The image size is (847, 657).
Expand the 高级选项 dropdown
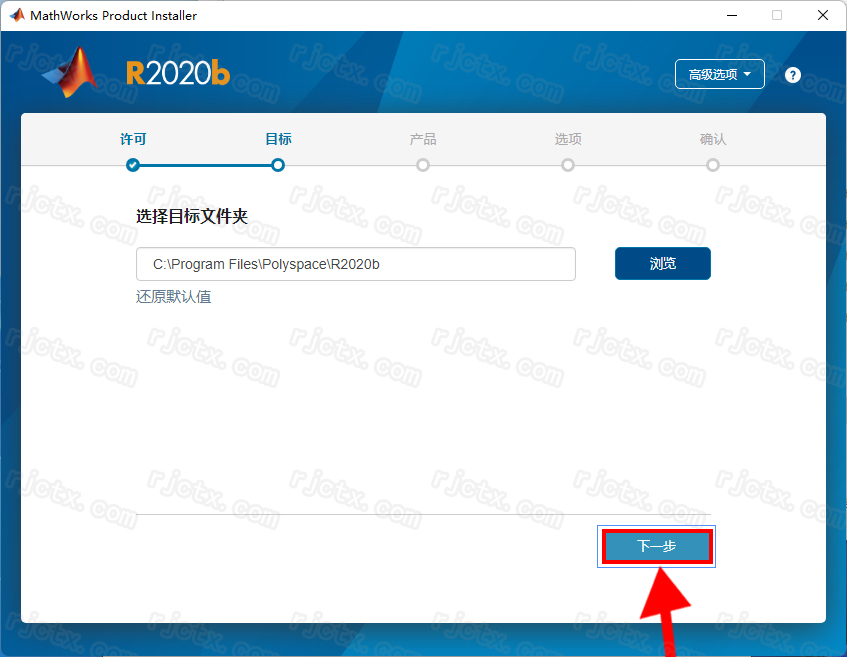(720, 75)
